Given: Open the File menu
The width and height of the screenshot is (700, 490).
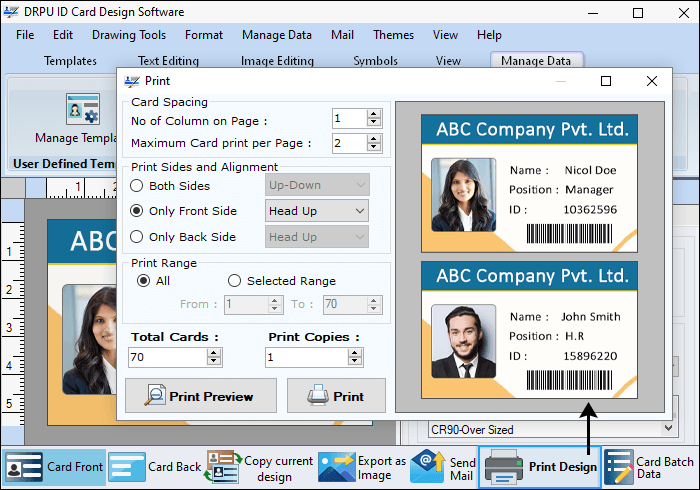Looking at the screenshot, I should pos(25,35).
